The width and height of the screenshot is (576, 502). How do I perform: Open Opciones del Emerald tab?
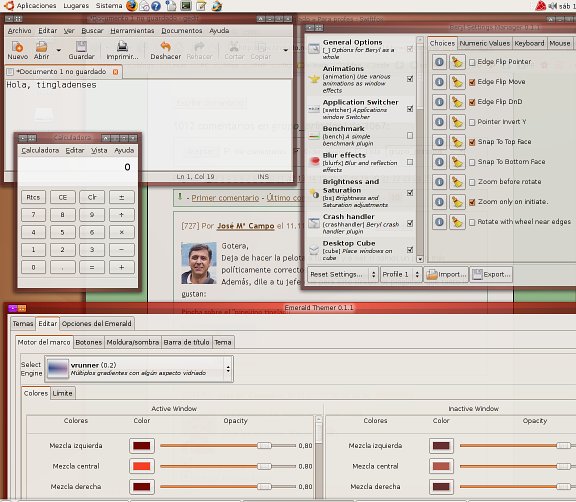[x=96, y=324]
